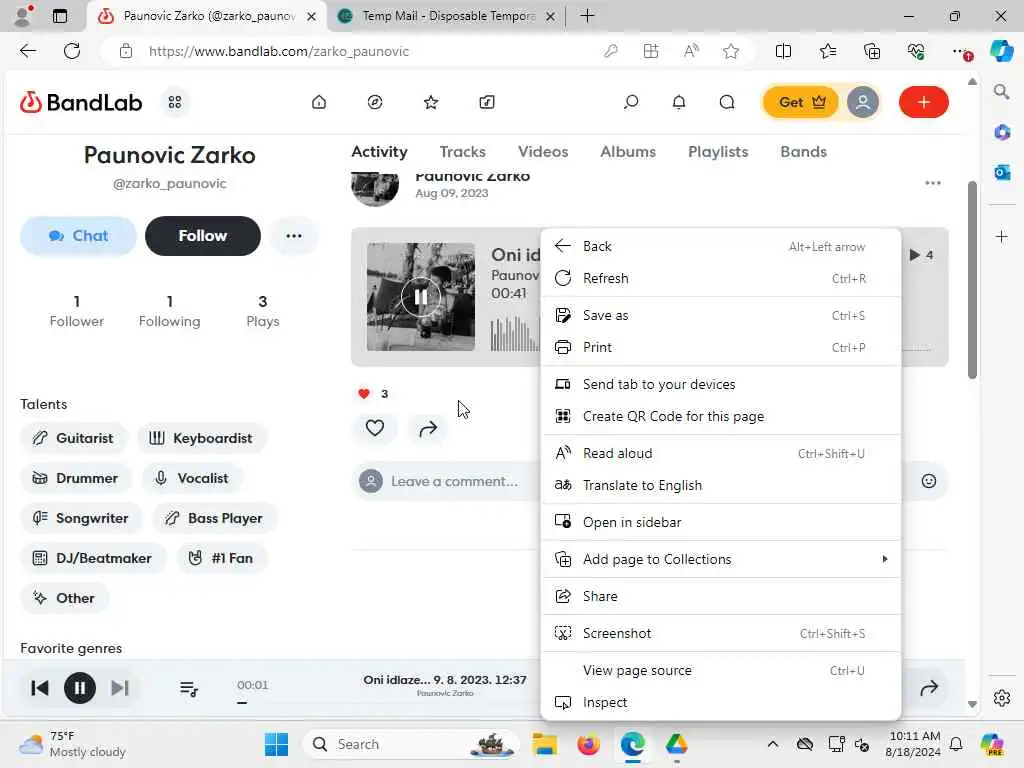
Task: Open the 1 Following list
Action: pos(169,311)
